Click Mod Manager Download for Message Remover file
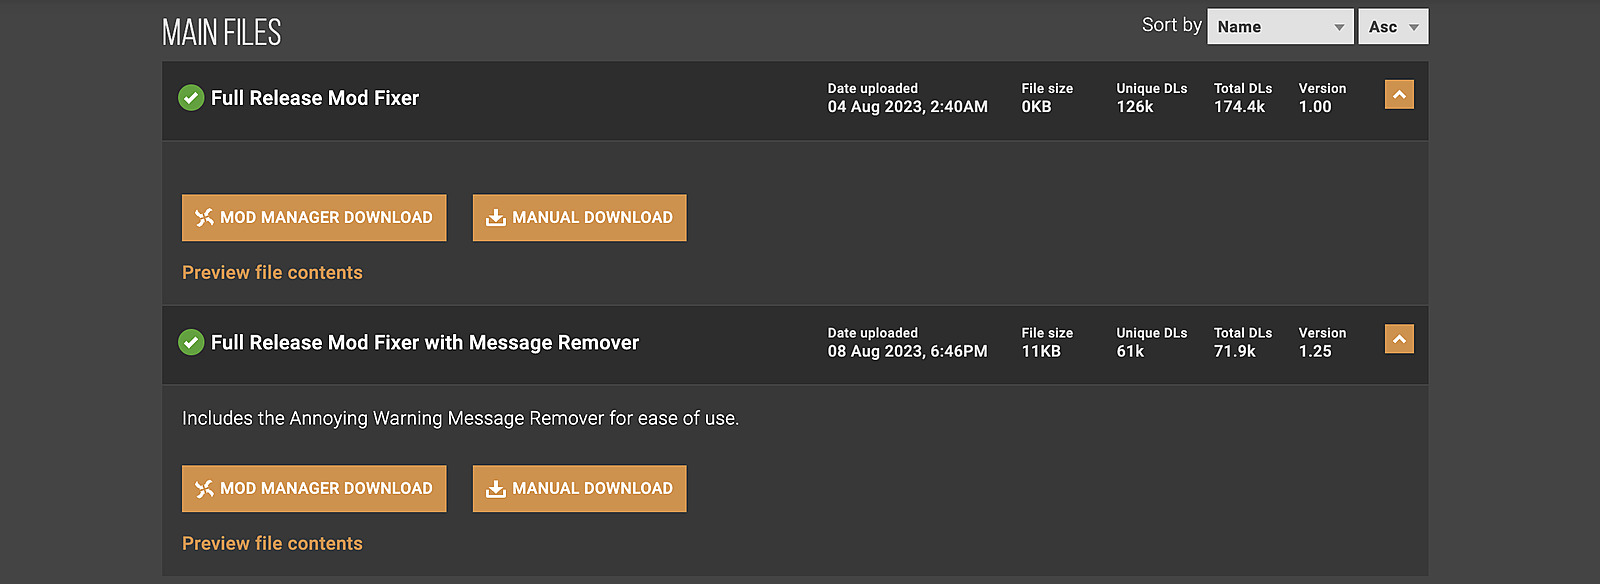 tap(314, 489)
